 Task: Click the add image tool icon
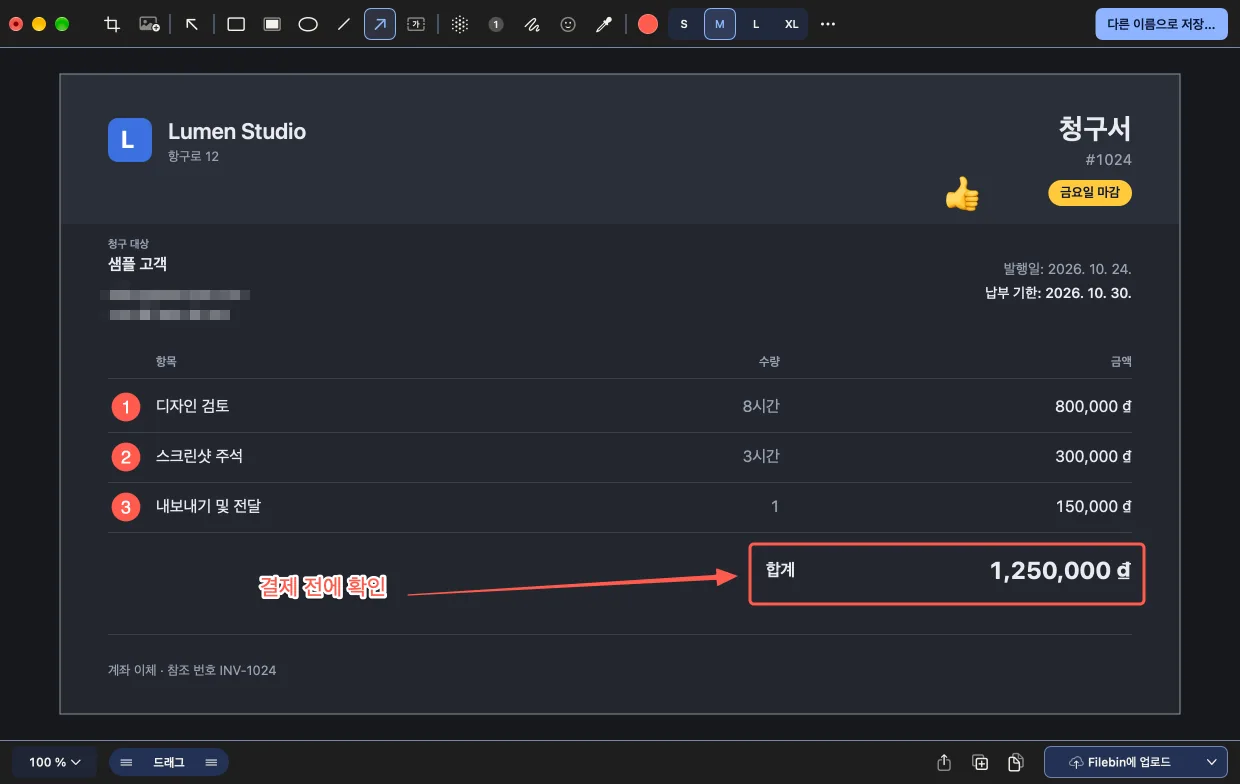click(149, 24)
